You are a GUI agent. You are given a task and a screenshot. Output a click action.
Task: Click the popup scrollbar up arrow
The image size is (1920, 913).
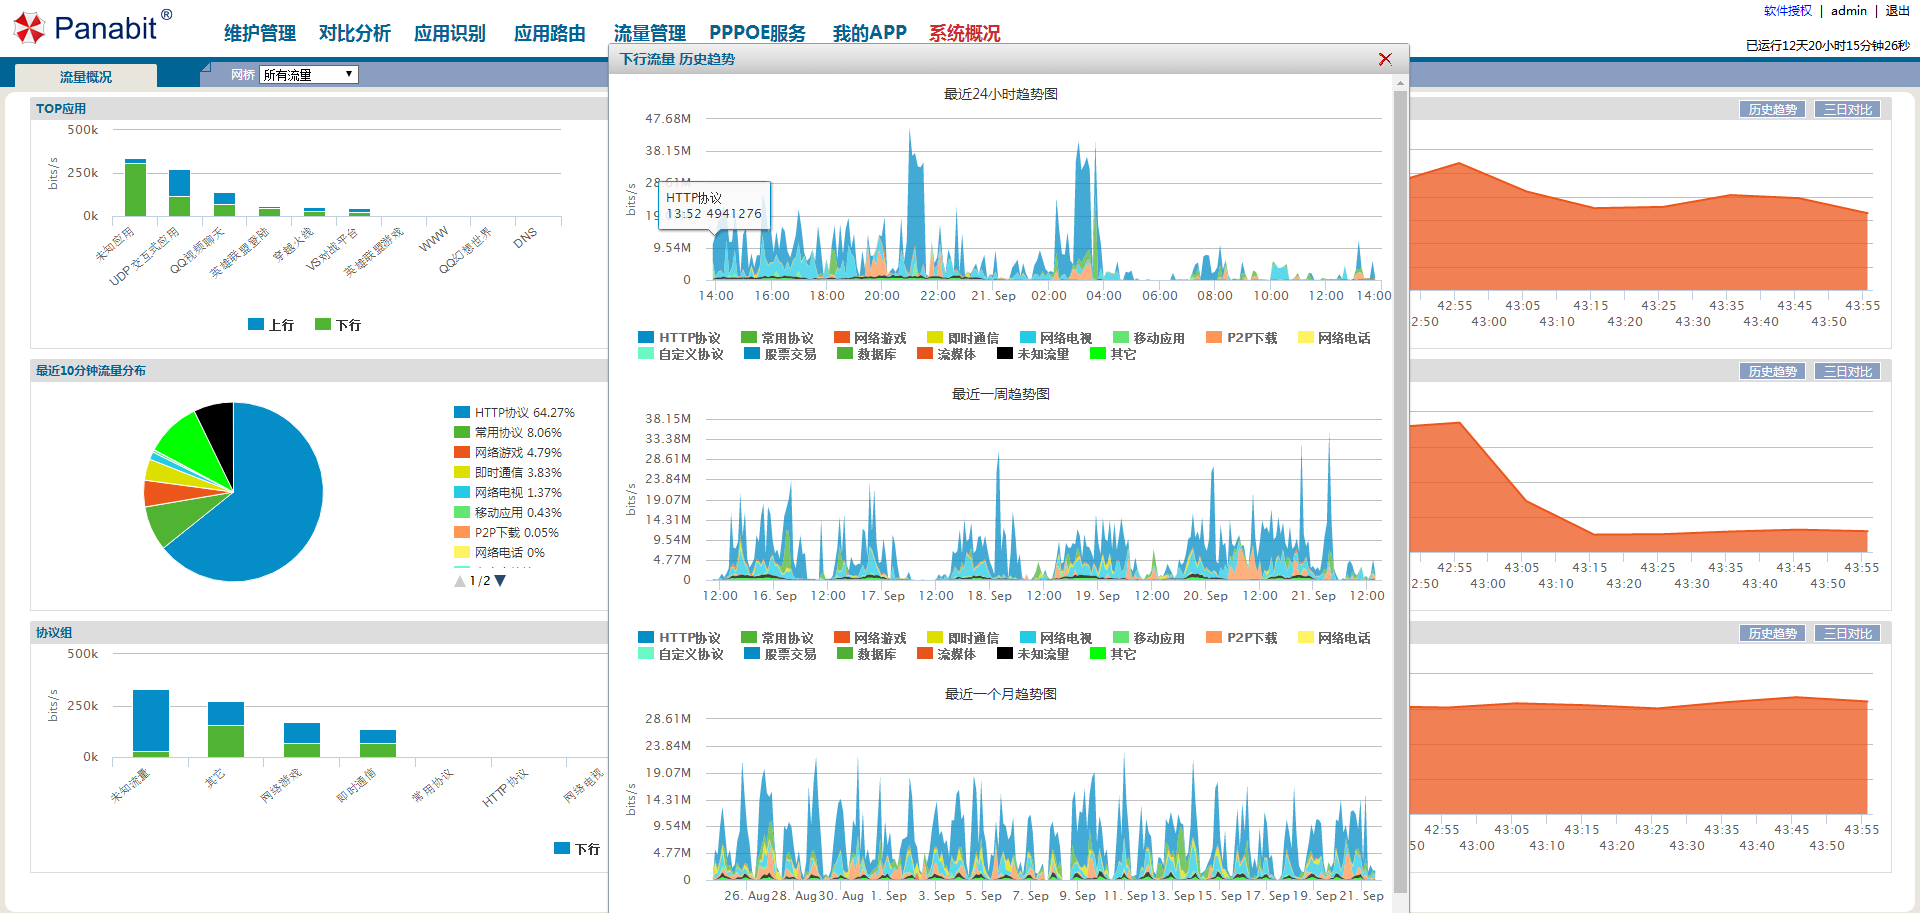(1400, 83)
